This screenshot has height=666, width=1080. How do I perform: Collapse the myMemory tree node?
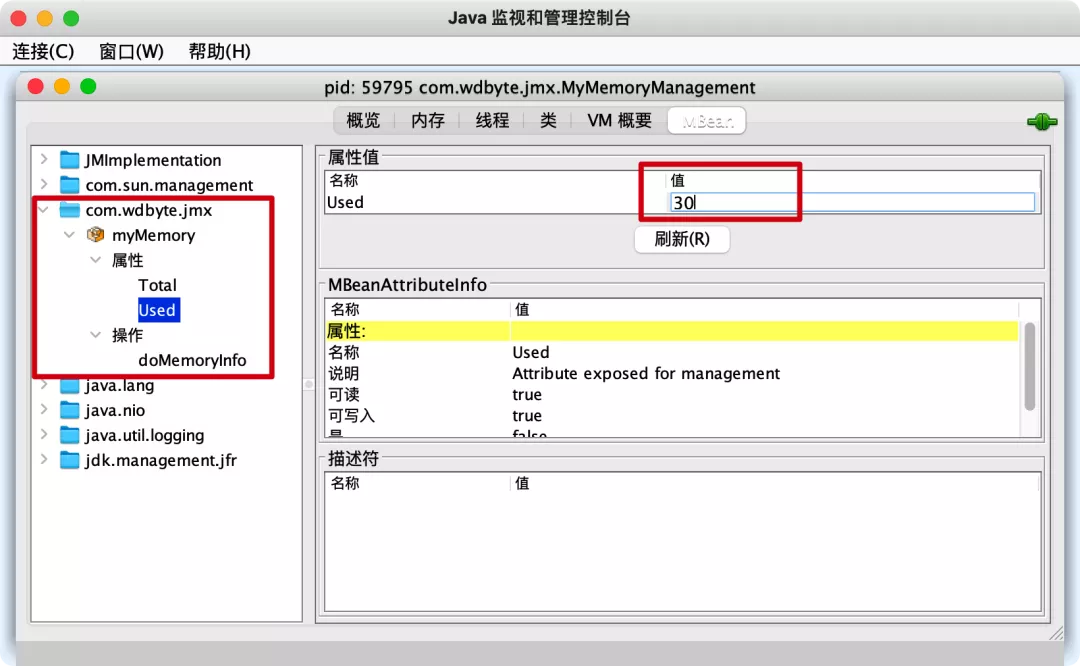click(70, 235)
